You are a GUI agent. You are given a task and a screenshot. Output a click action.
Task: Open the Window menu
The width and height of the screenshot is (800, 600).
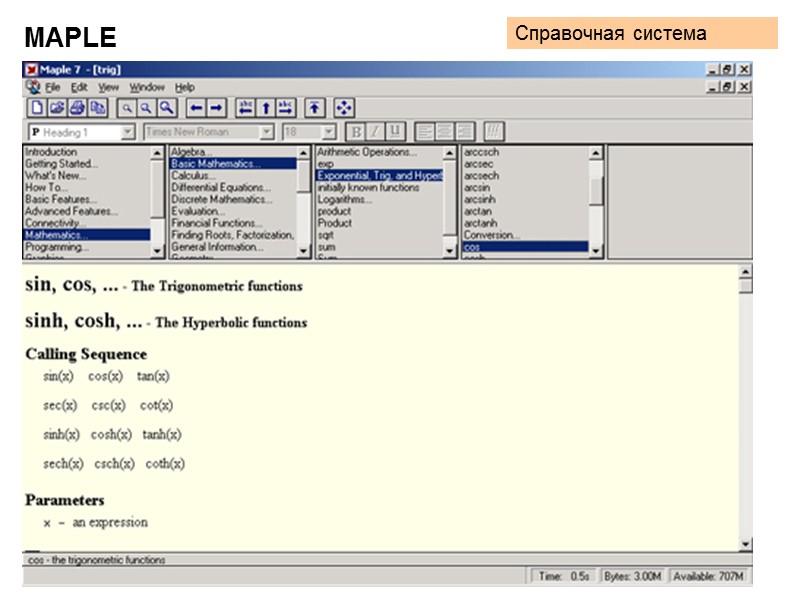(147, 88)
